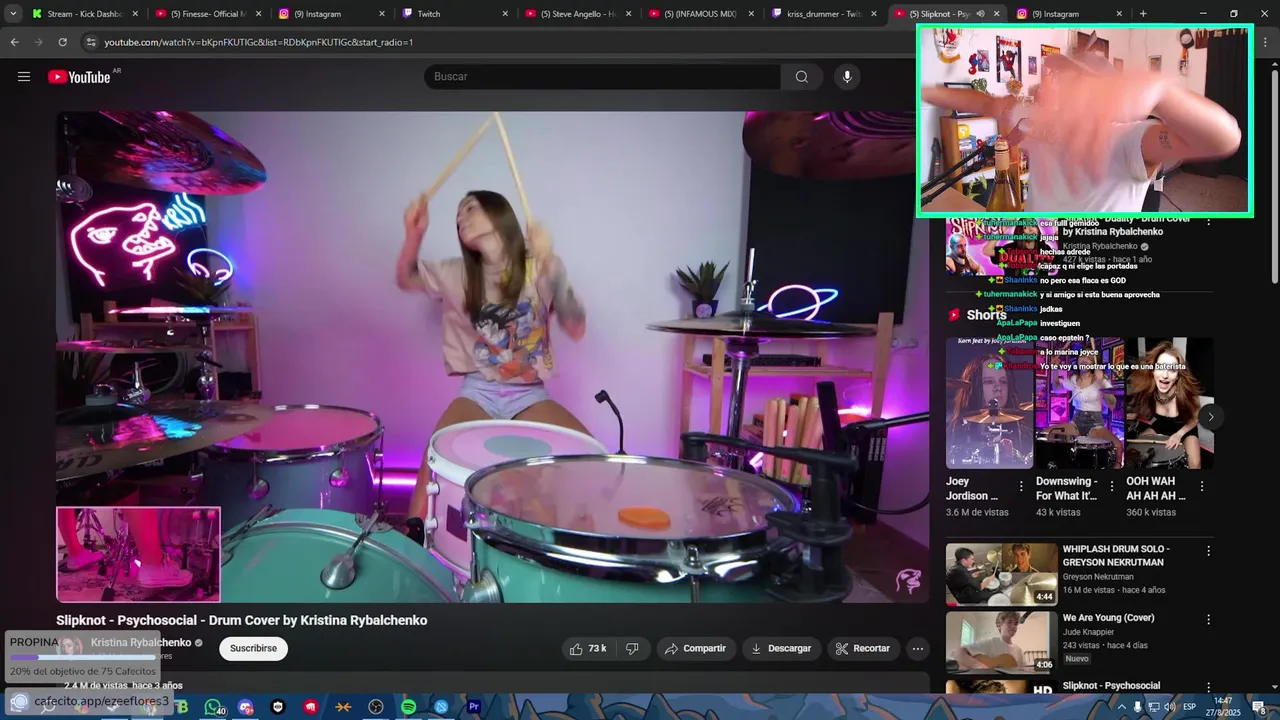Click the Descargar button

click(x=781, y=648)
